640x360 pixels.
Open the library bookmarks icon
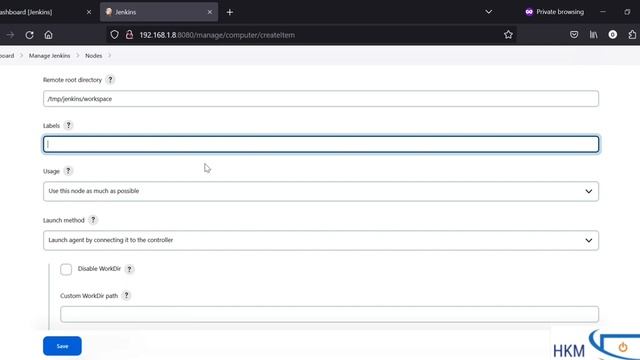593,35
